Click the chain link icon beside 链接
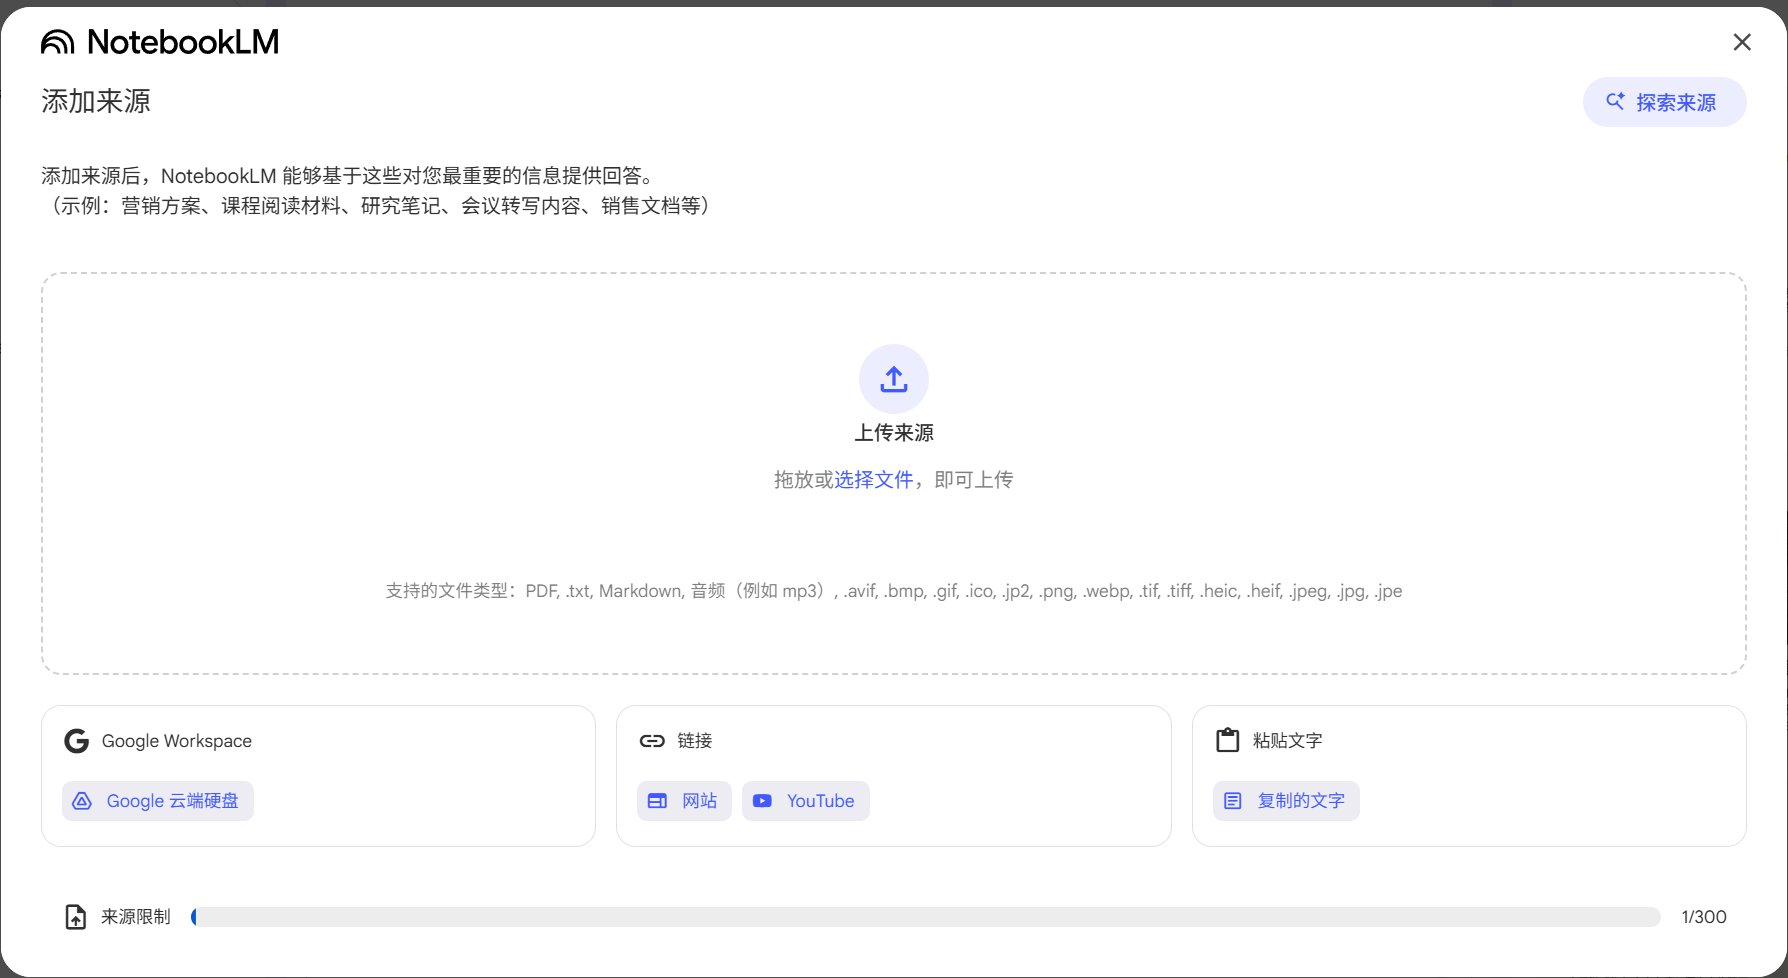This screenshot has width=1788, height=978. (x=652, y=741)
